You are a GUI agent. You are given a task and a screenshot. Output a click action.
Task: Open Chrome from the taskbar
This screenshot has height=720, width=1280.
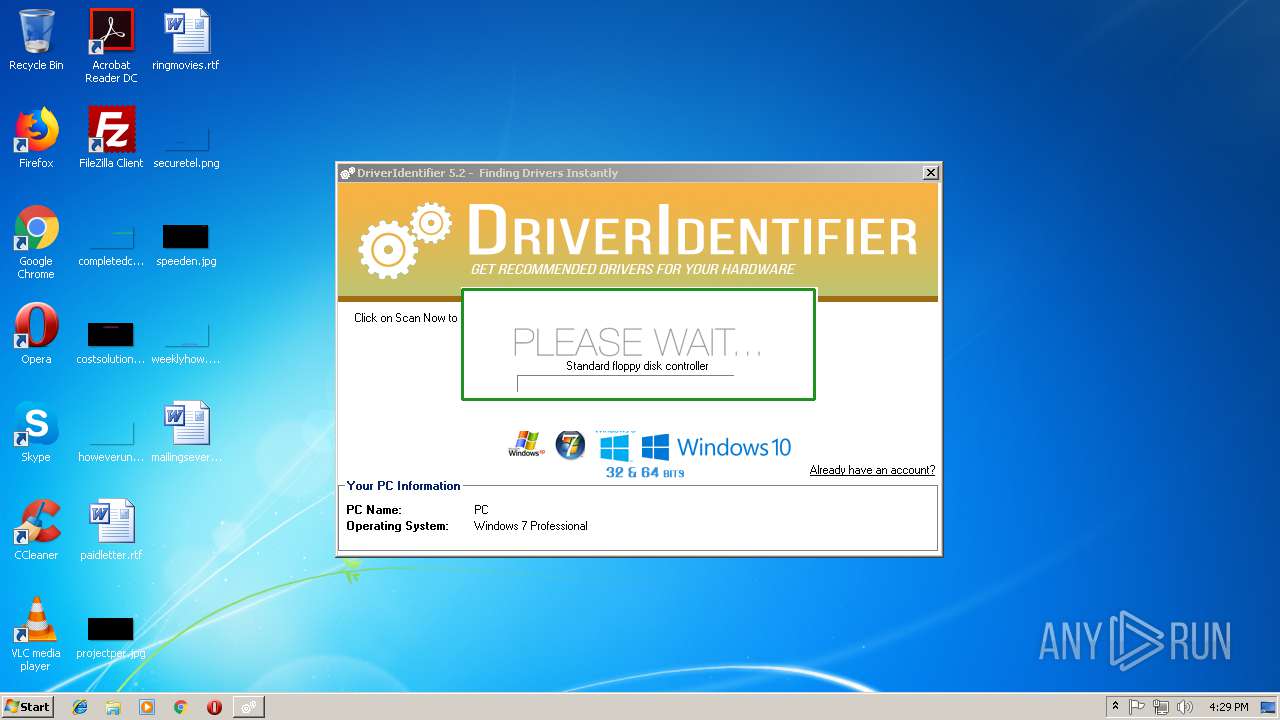[x=180, y=707]
